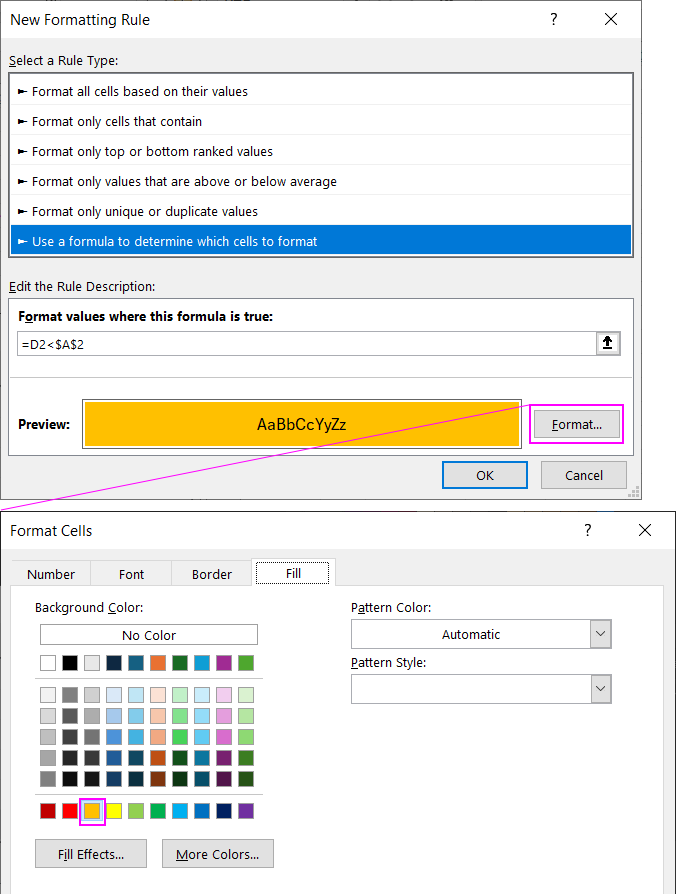
Task: Click the No Color button
Action: click(148, 634)
